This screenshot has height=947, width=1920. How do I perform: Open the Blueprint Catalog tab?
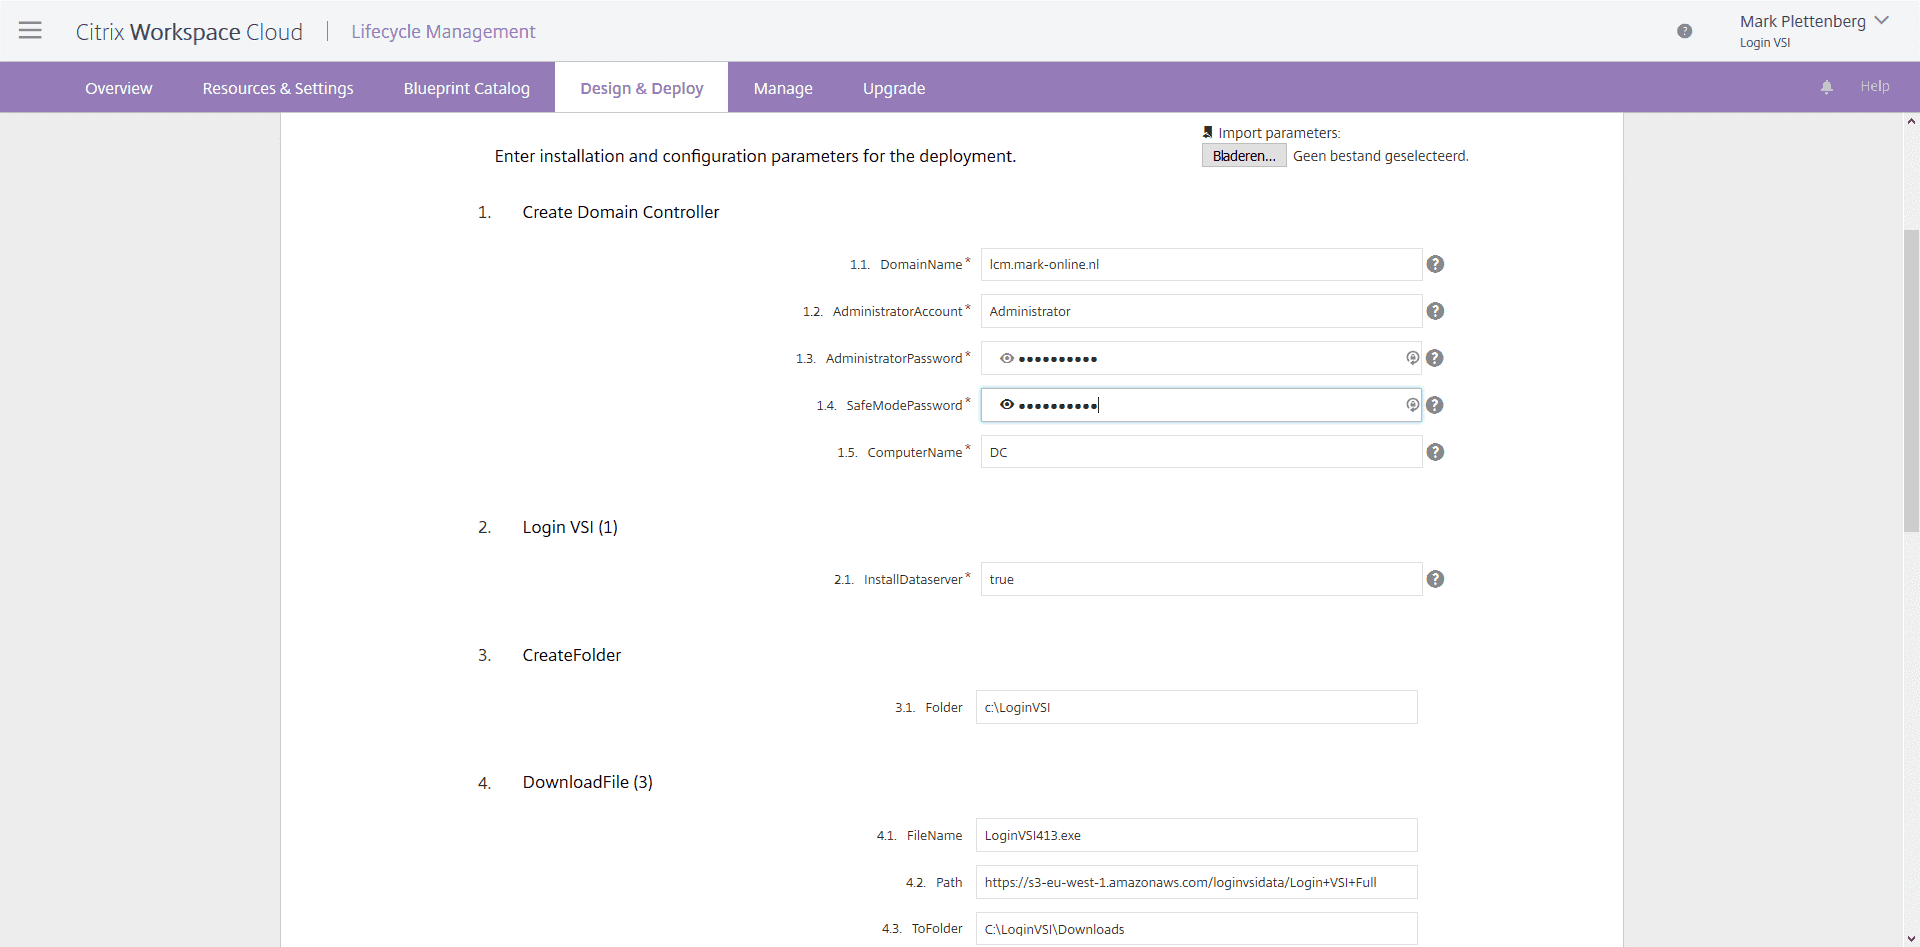pyautogui.click(x=466, y=88)
